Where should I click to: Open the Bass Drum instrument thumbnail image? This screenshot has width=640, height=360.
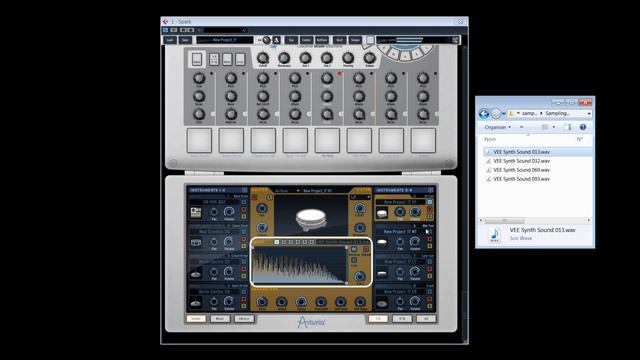pyautogui.click(x=196, y=212)
